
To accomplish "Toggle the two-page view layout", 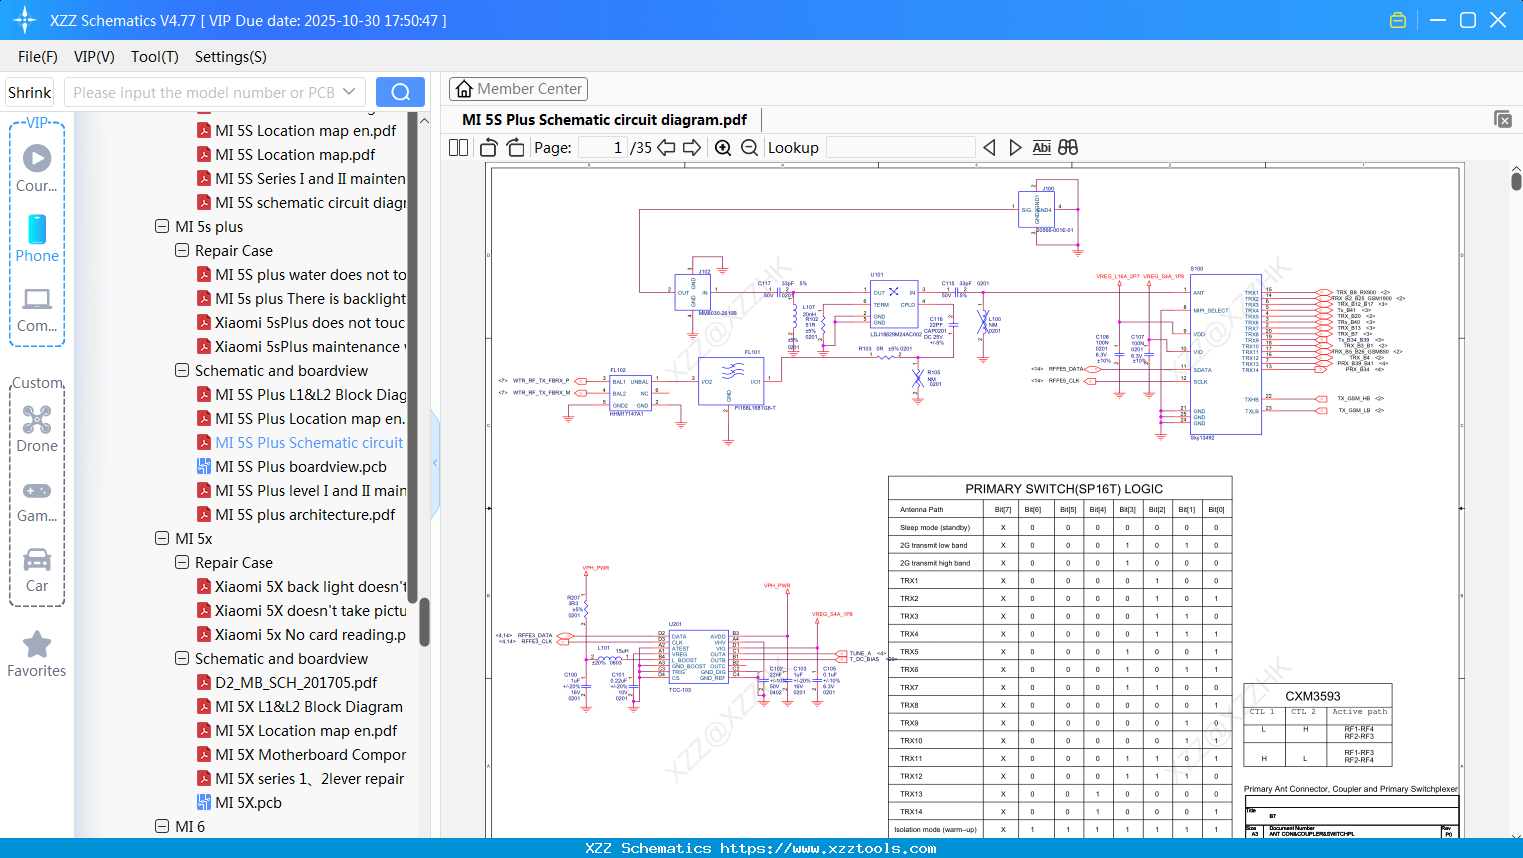I will coord(457,147).
